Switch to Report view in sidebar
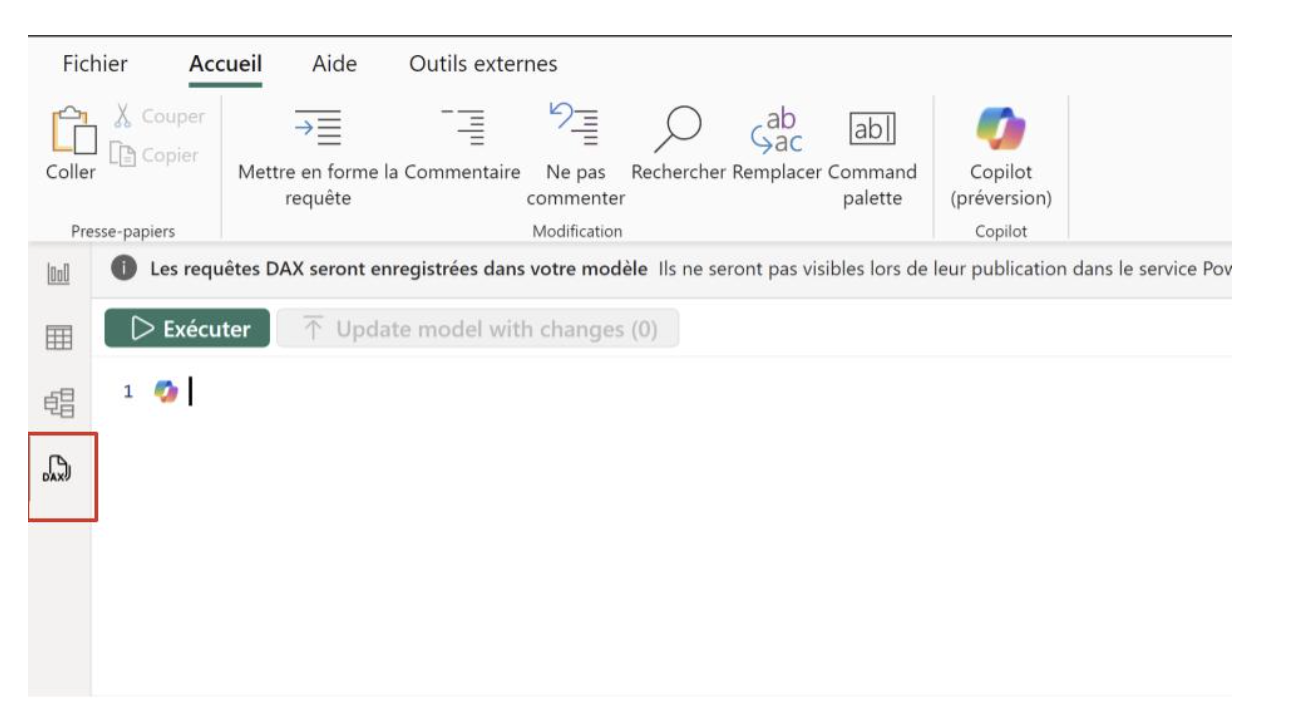The image size is (1292, 720). click(x=59, y=274)
